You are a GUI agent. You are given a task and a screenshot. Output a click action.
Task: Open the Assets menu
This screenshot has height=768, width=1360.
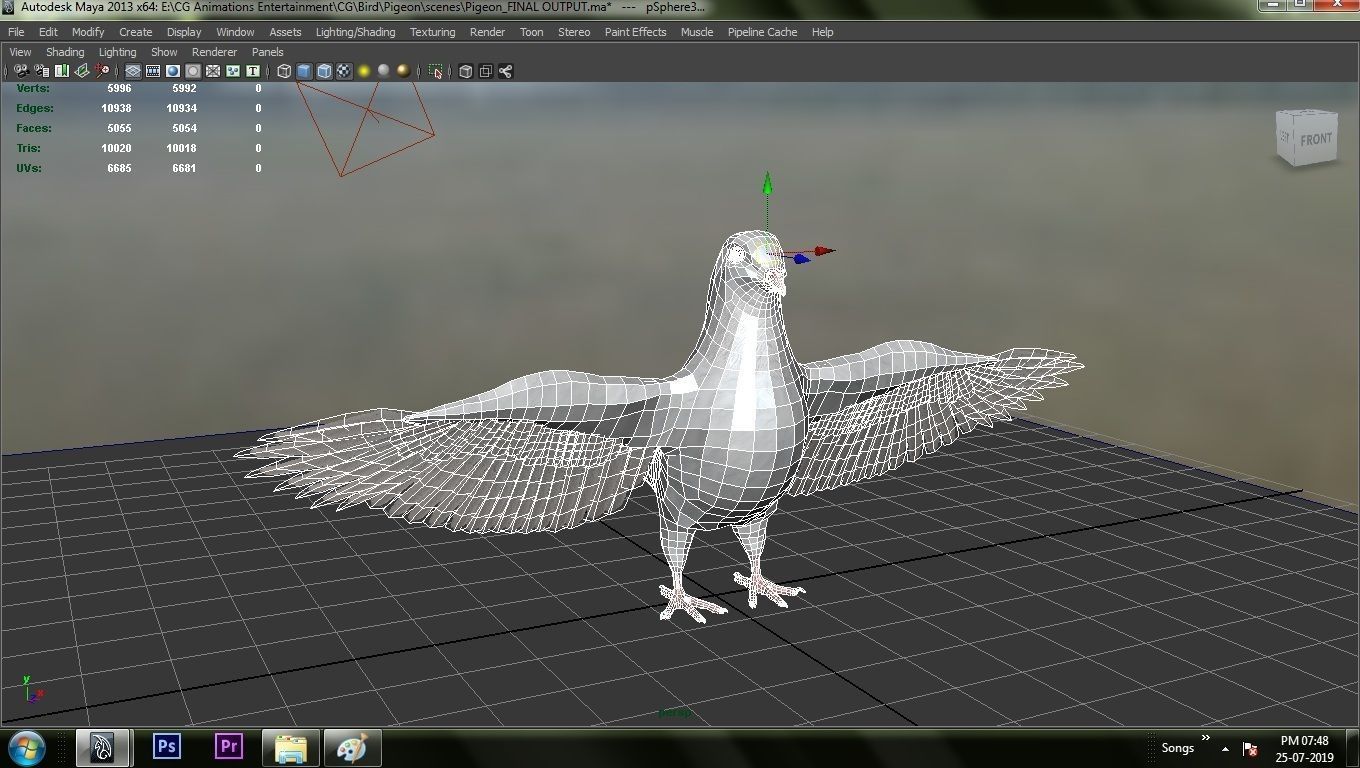click(x=285, y=32)
